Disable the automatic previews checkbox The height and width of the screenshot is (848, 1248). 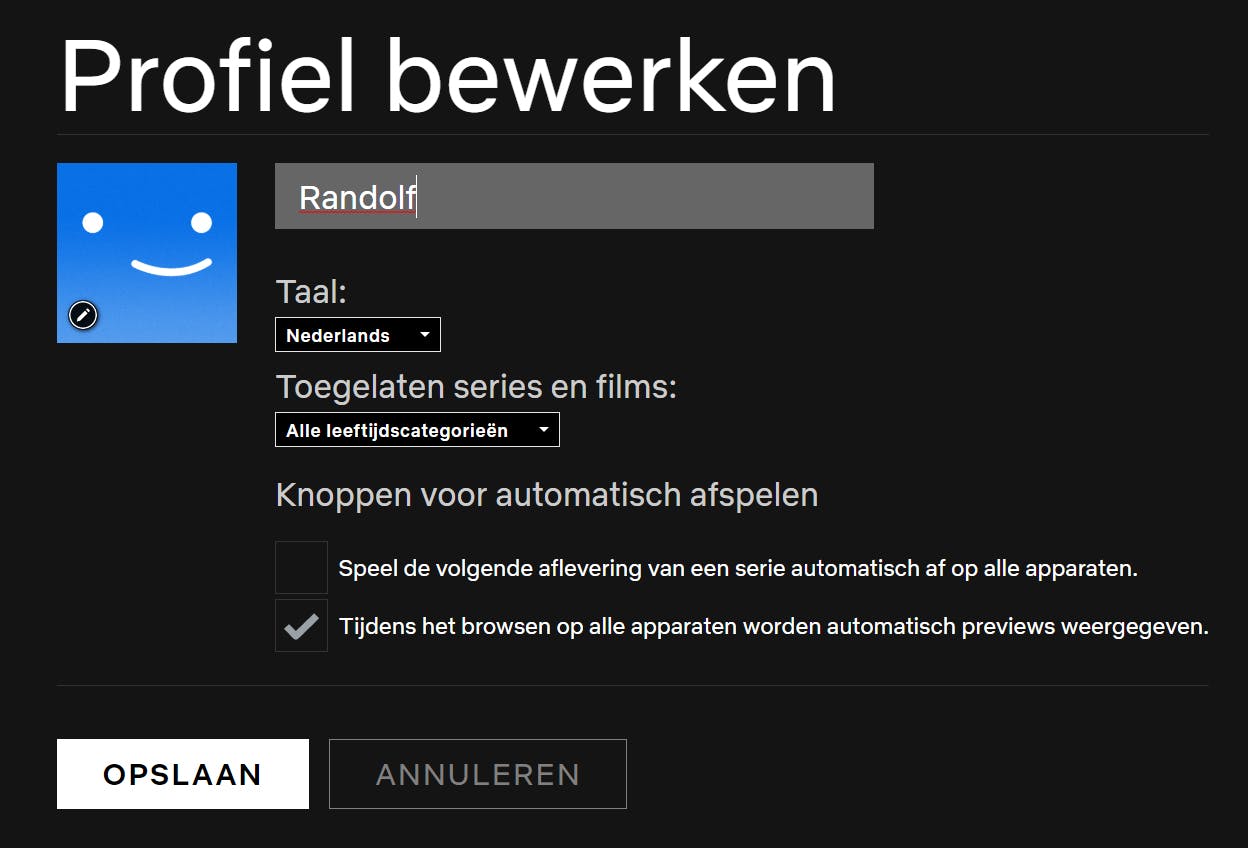point(301,626)
